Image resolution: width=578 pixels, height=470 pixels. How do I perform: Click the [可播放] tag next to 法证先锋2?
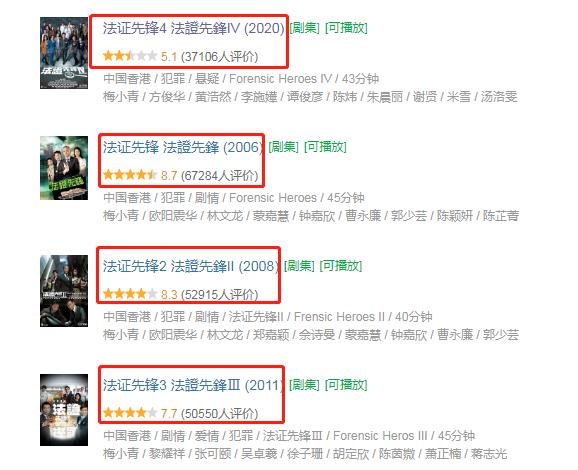(x=341, y=266)
